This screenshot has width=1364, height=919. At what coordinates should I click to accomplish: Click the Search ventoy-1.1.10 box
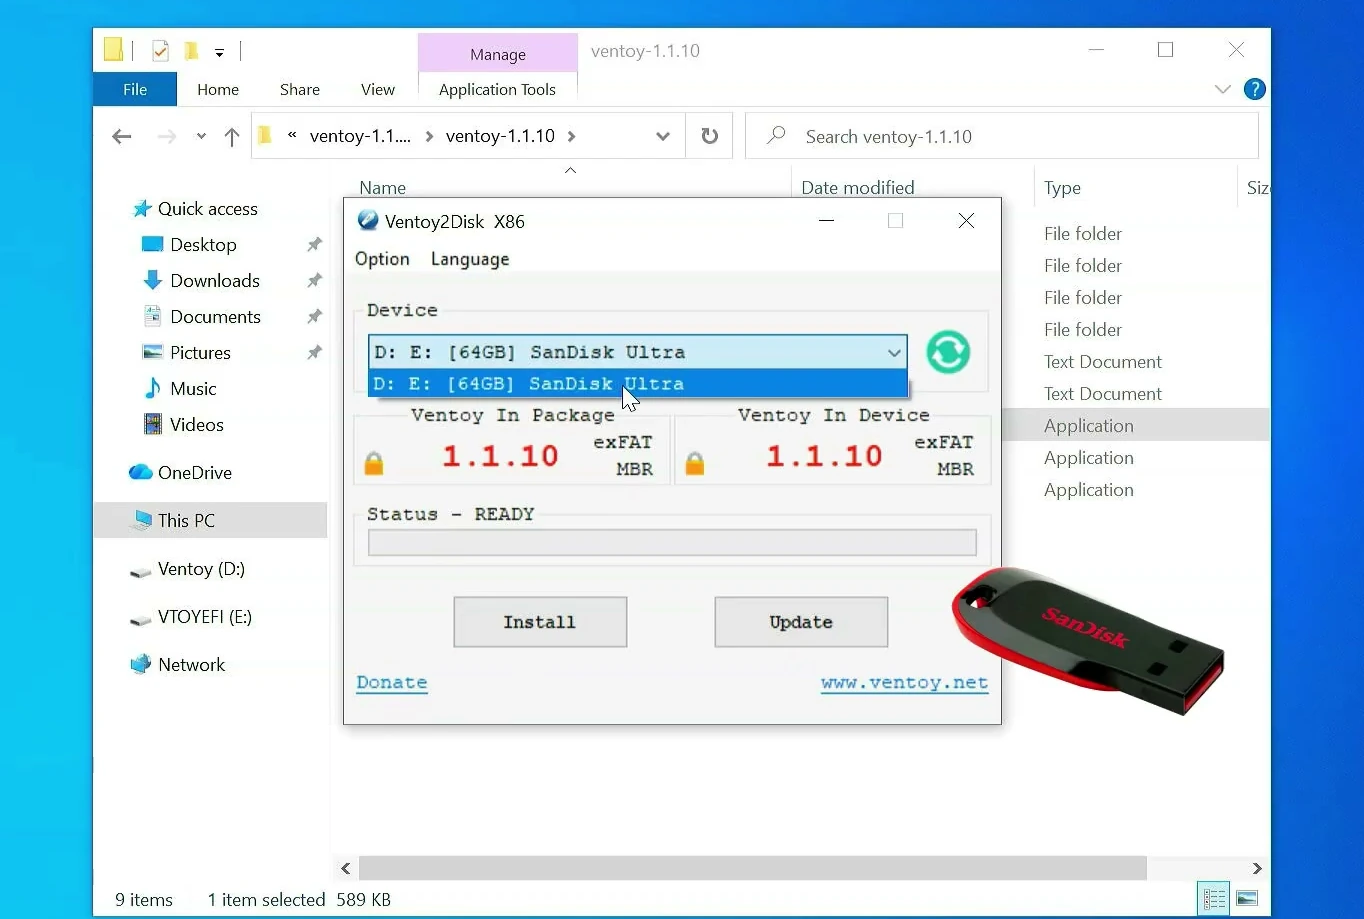[1002, 136]
